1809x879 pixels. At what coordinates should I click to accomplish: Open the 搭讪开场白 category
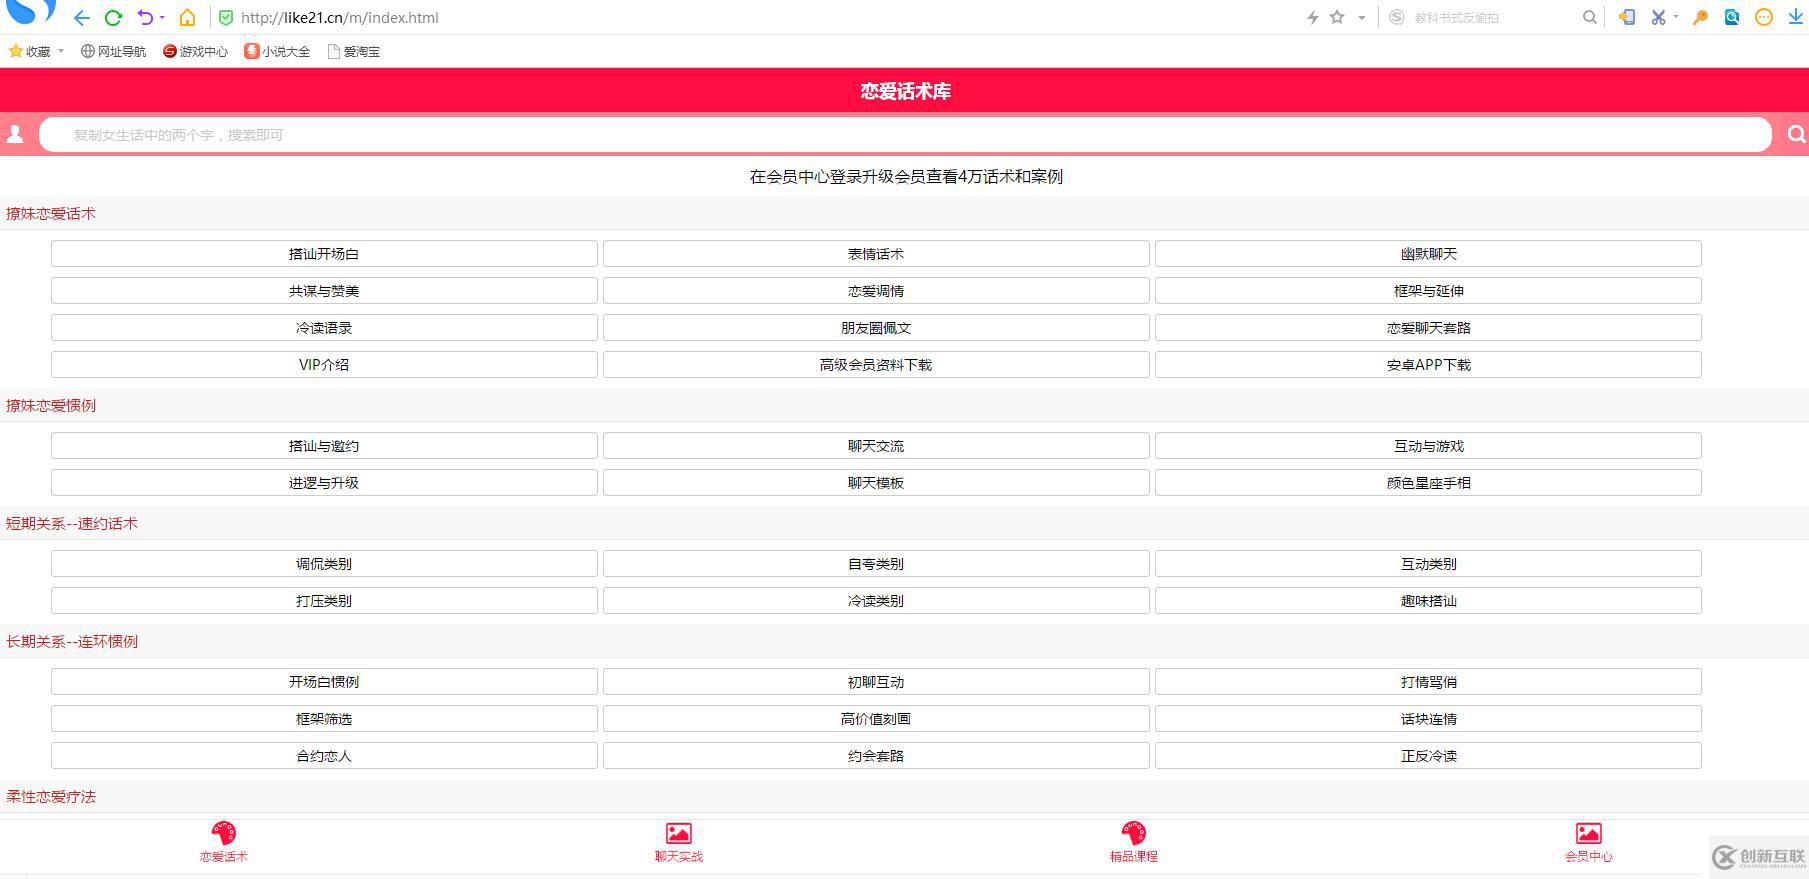(324, 254)
